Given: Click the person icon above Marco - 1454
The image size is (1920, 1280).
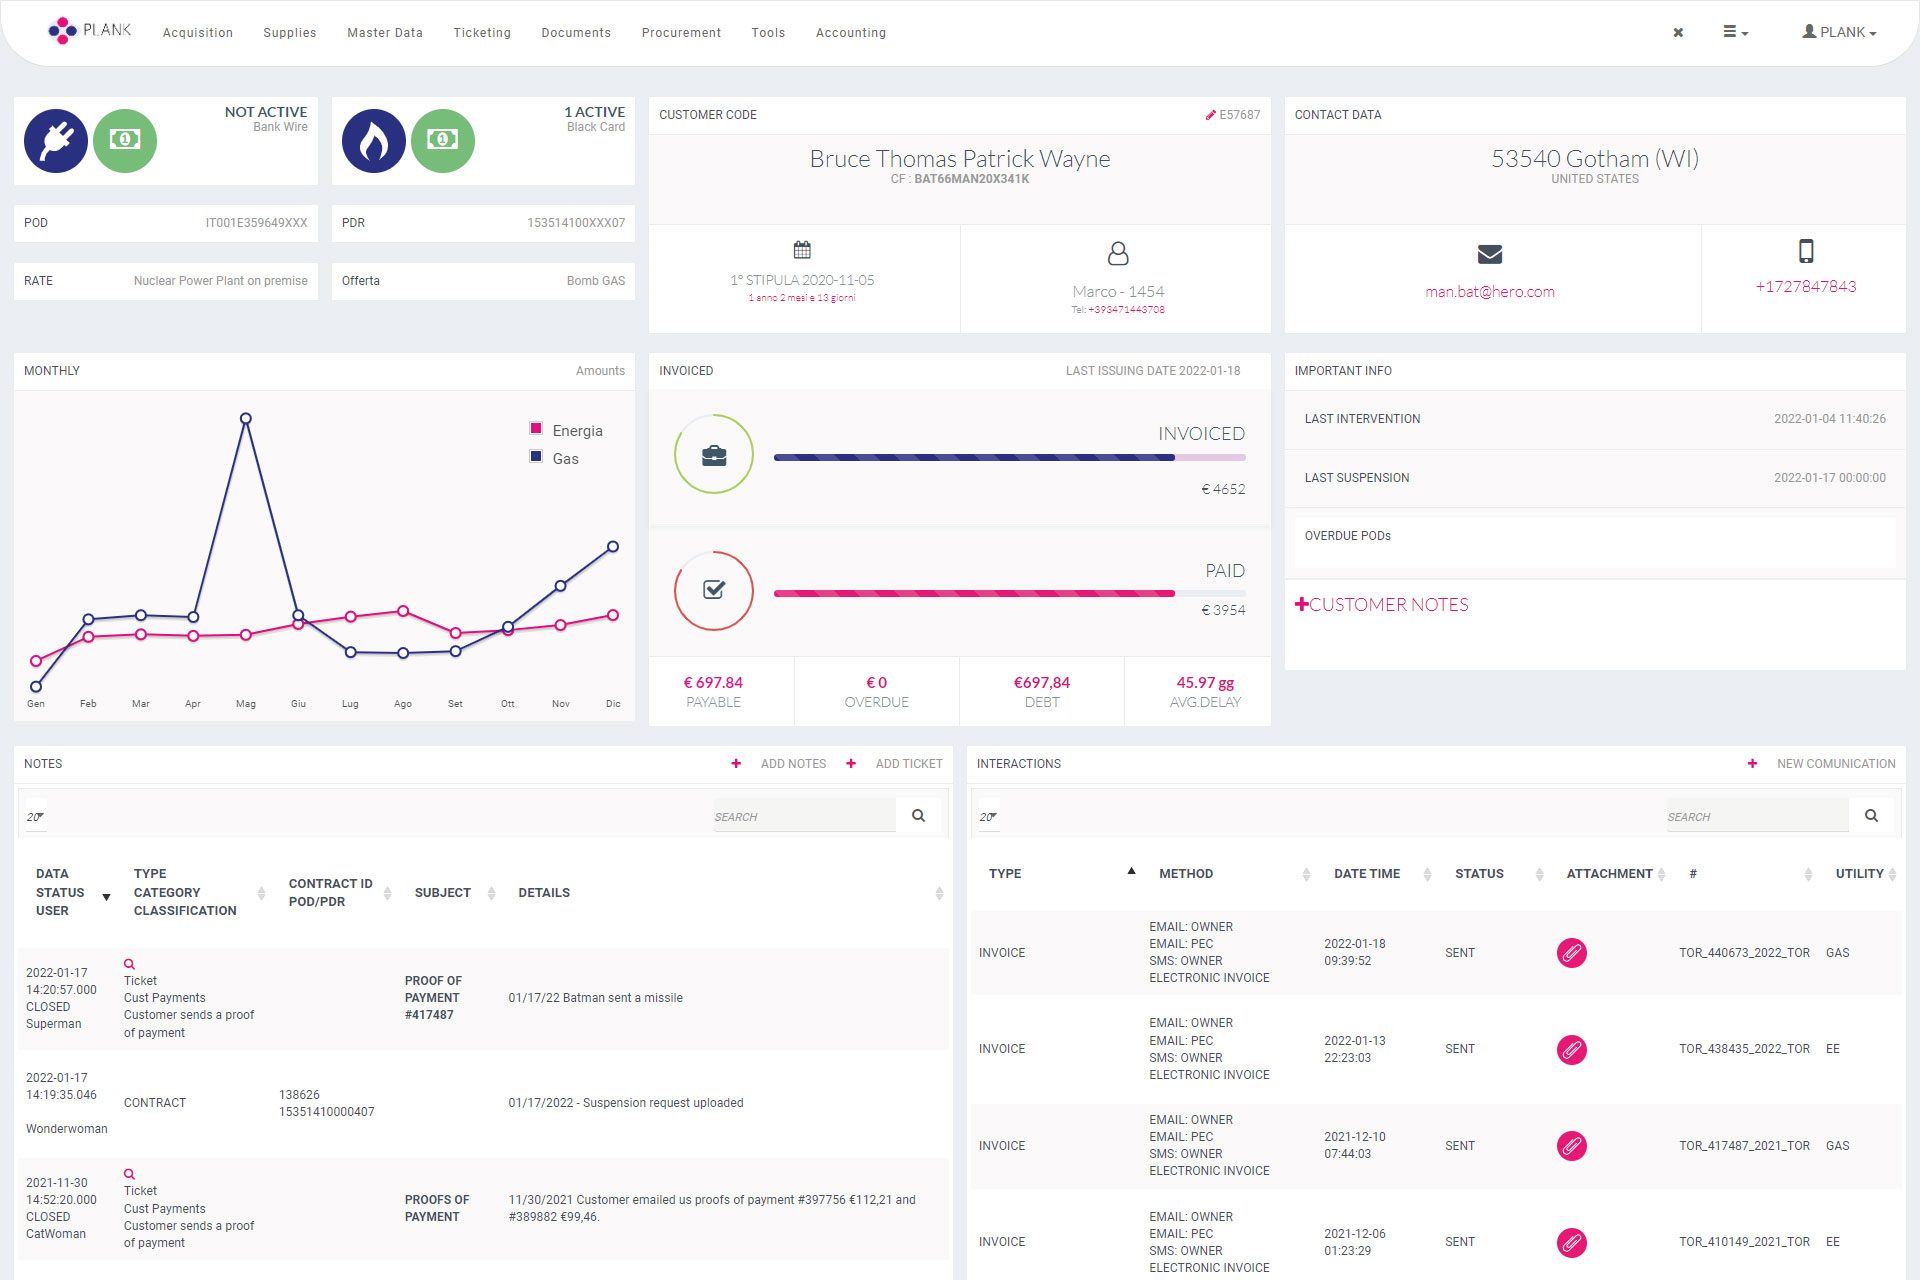Looking at the screenshot, I should [1118, 253].
